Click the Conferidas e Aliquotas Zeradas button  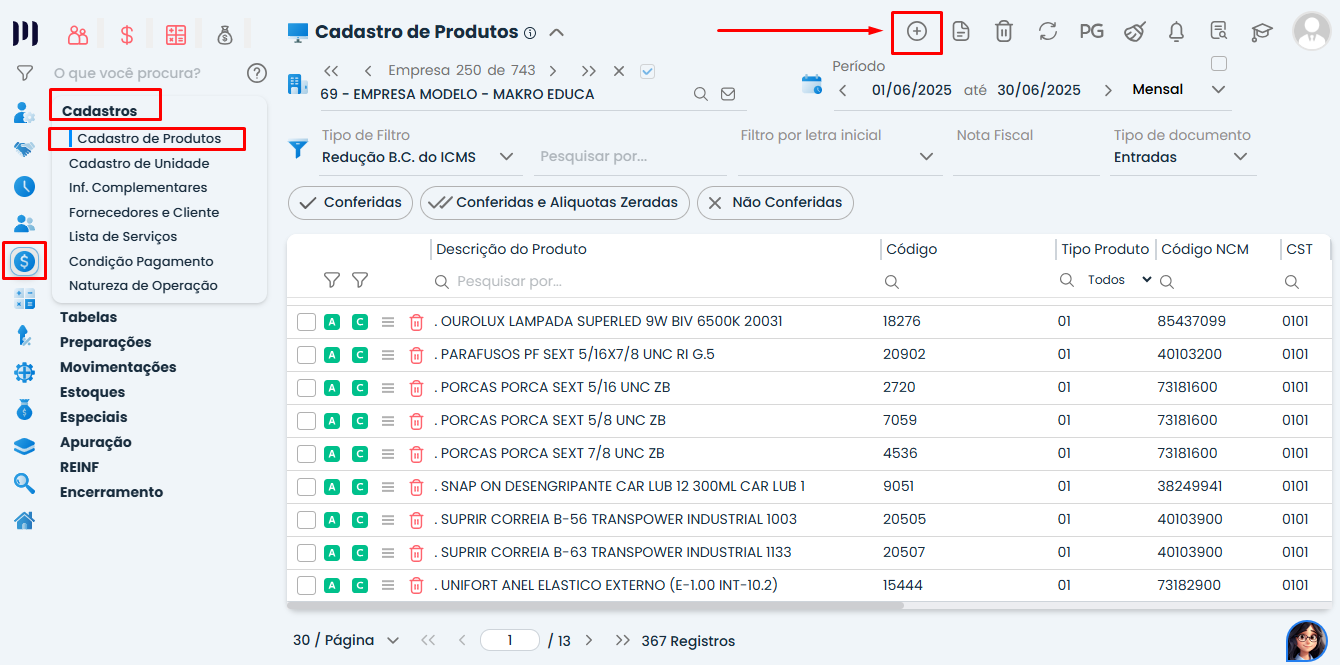pos(554,203)
